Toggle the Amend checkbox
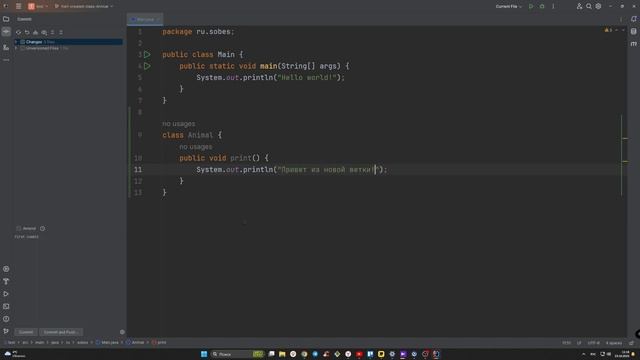640x360 pixels. [19, 229]
